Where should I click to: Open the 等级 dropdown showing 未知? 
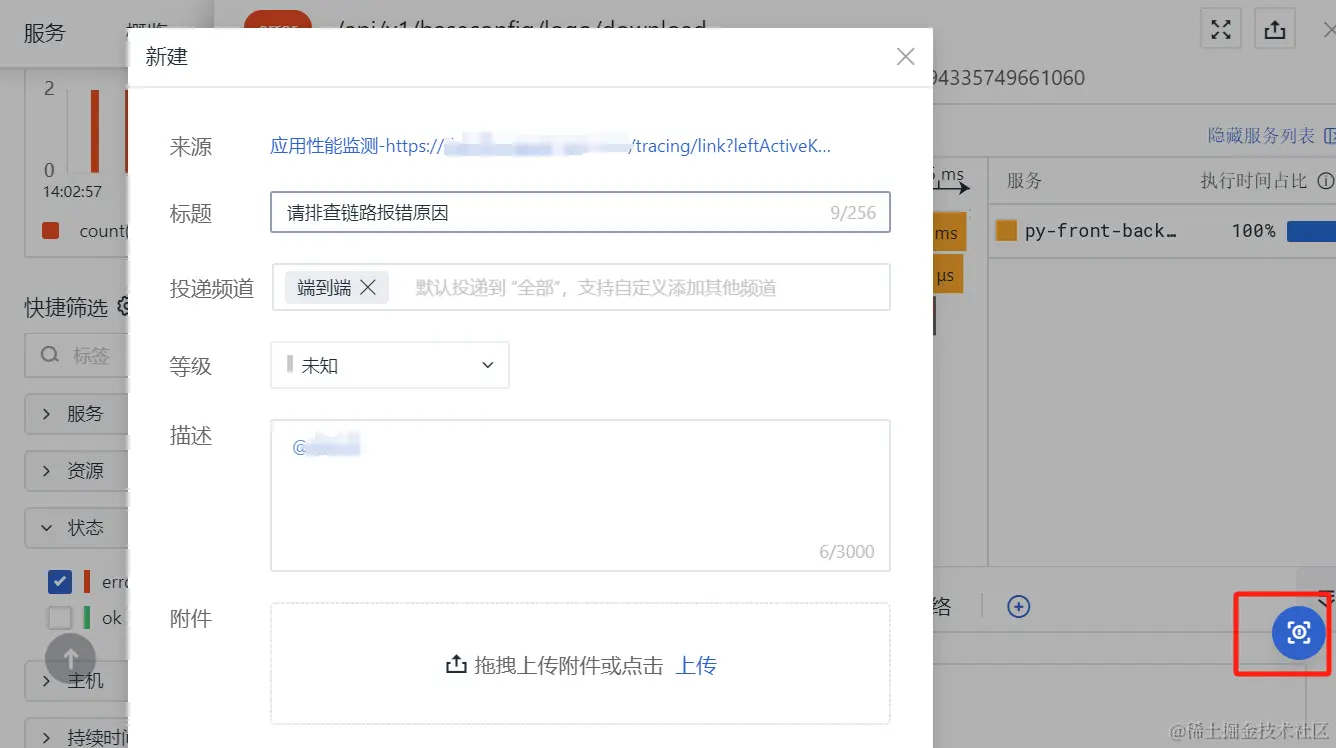tap(390, 365)
